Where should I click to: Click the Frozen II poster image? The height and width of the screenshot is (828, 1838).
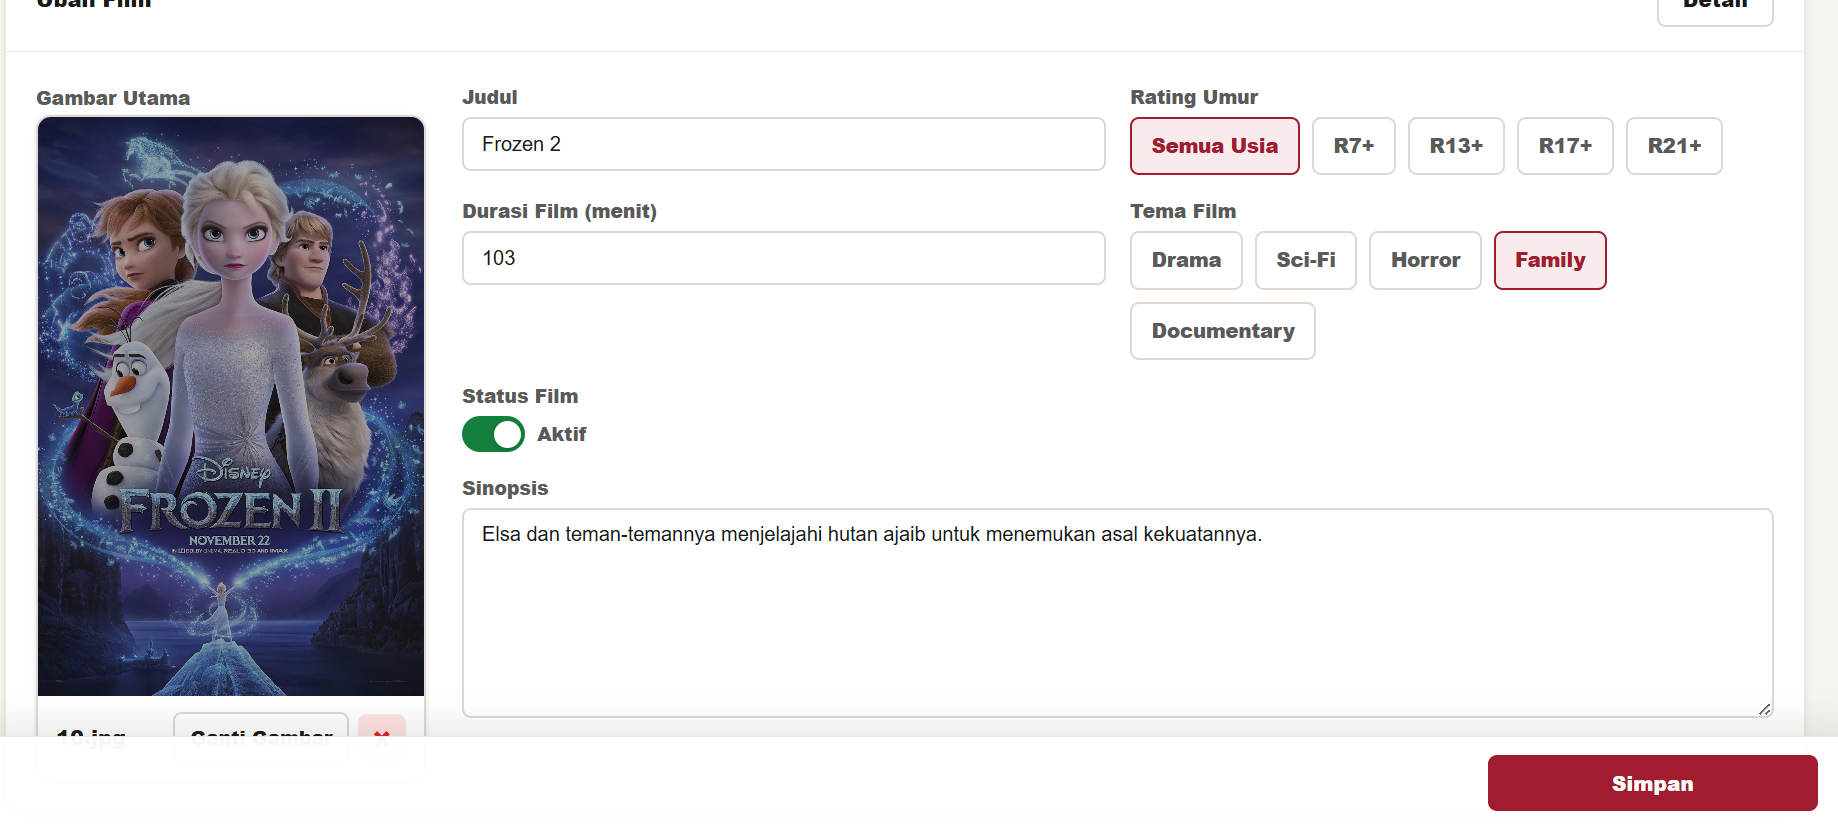[231, 406]
